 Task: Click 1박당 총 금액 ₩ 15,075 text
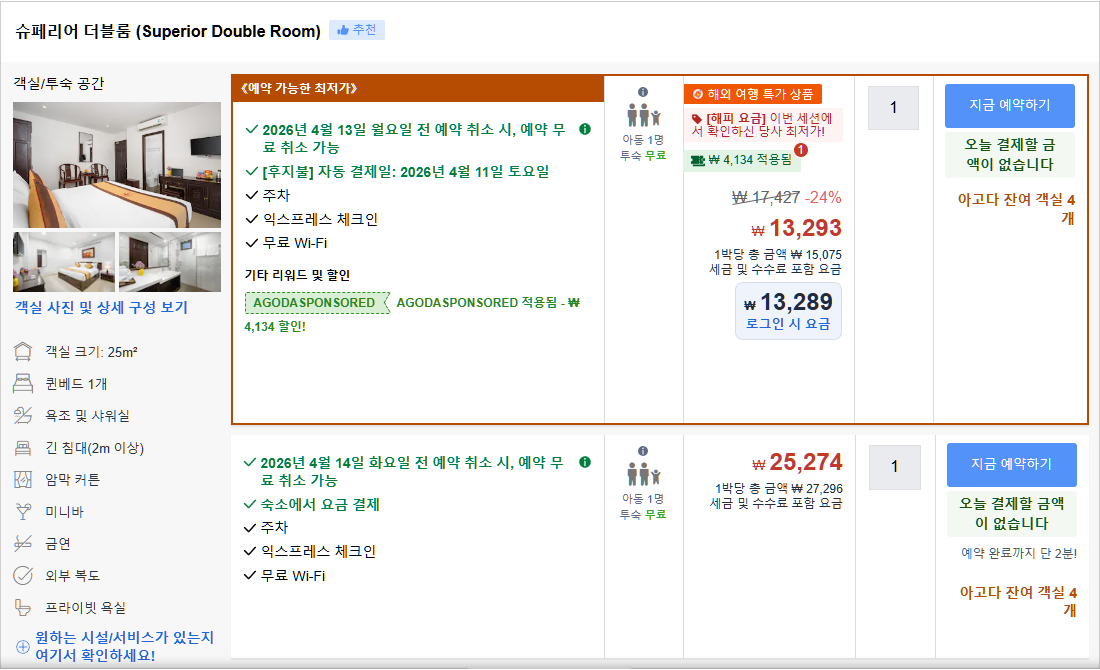point(777,255)
